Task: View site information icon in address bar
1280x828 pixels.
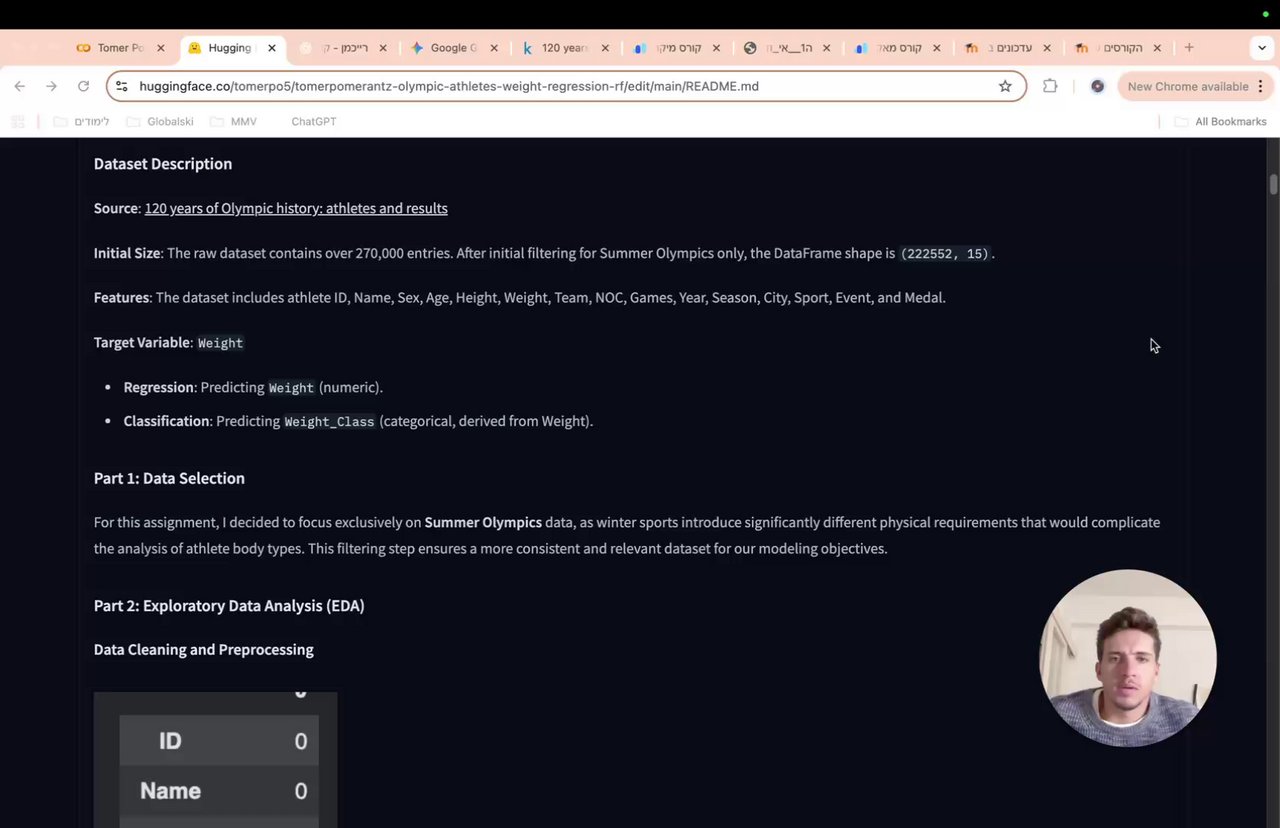Action: click(x=122, y=86)
